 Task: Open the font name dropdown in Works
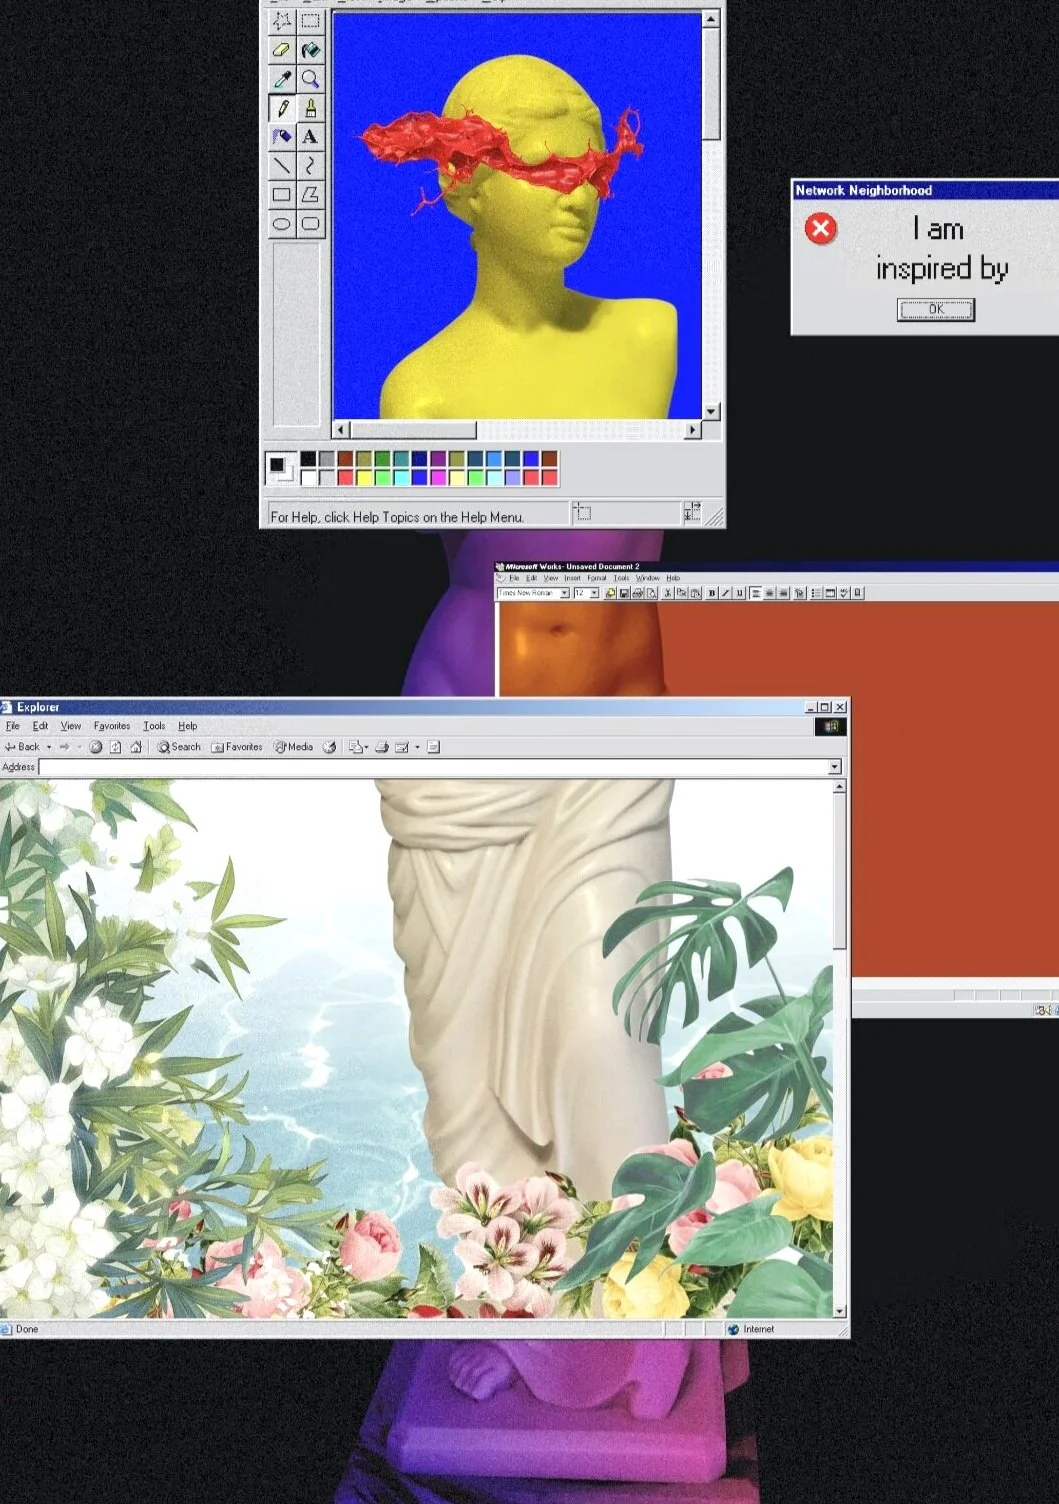[x=564, y=592]
